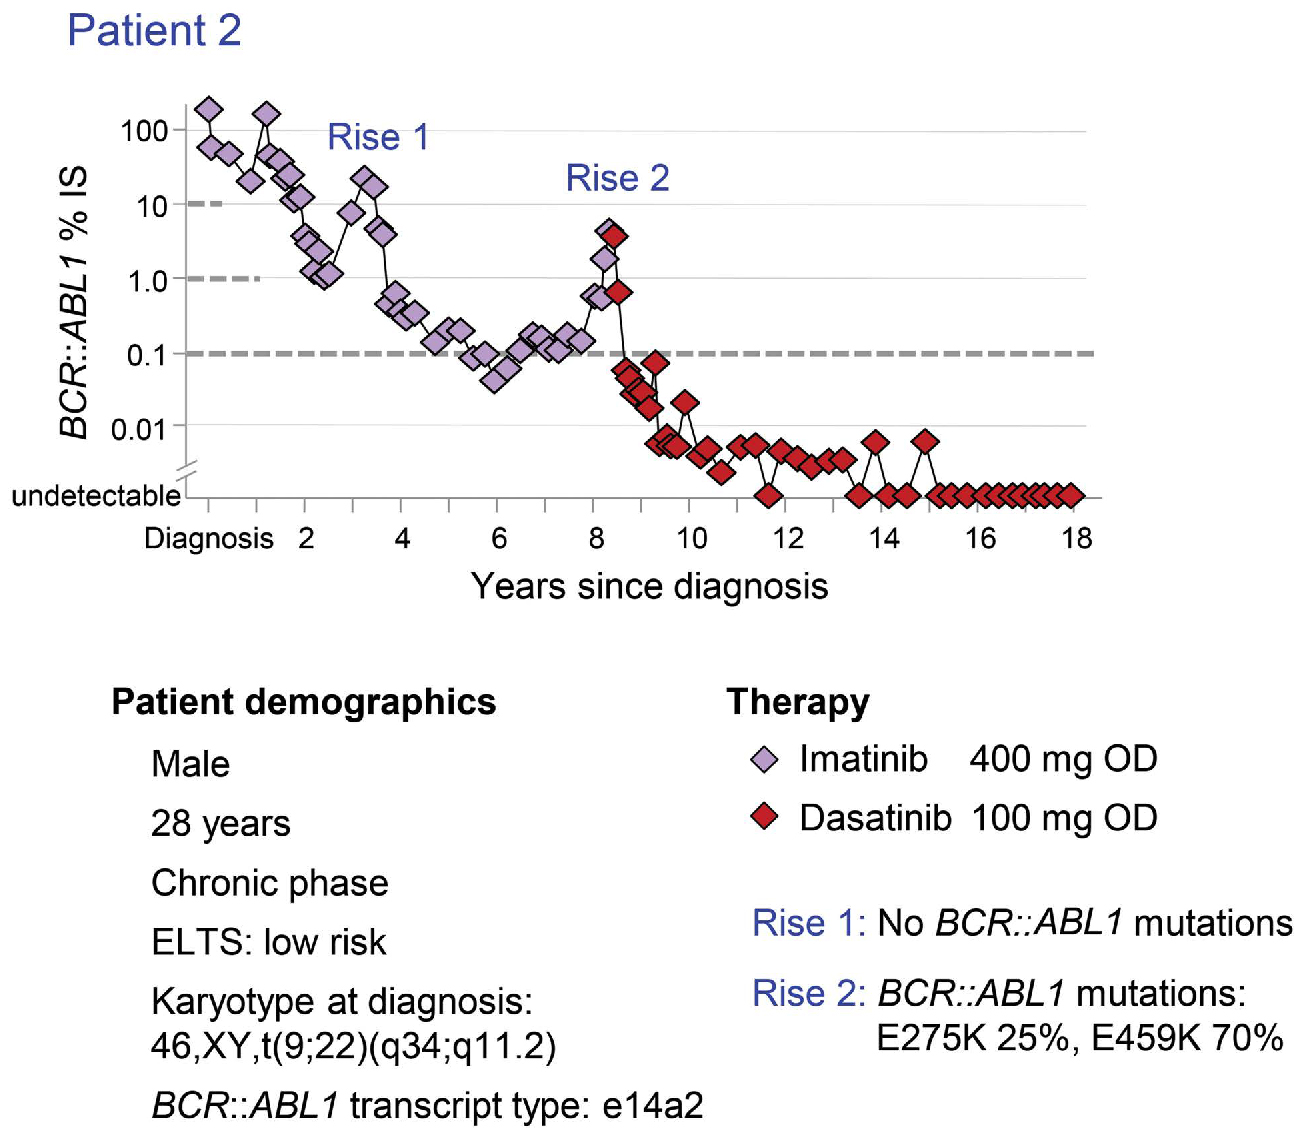
Task: Click "No BCR::ABL1 mutations" text
Action: click(x=1084, y=923)
